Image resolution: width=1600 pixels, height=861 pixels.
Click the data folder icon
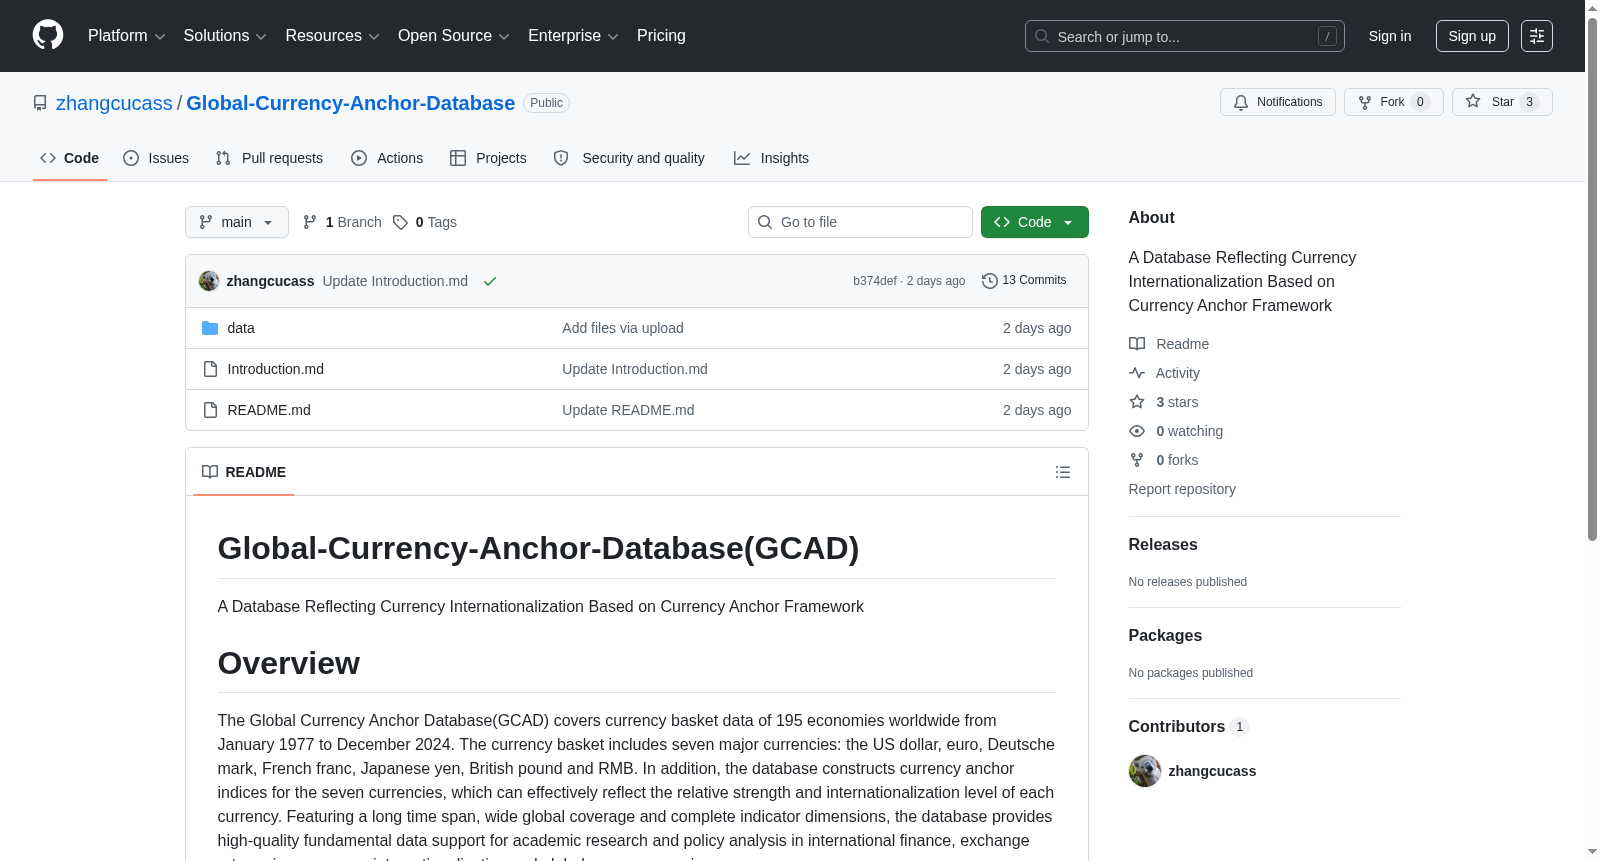(x=210, y=328)
